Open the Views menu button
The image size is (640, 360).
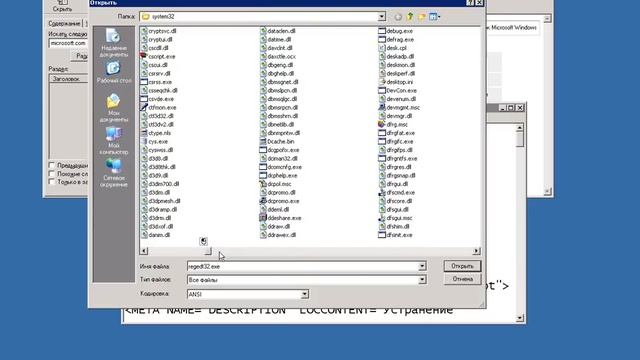click(x=434, y=17)
